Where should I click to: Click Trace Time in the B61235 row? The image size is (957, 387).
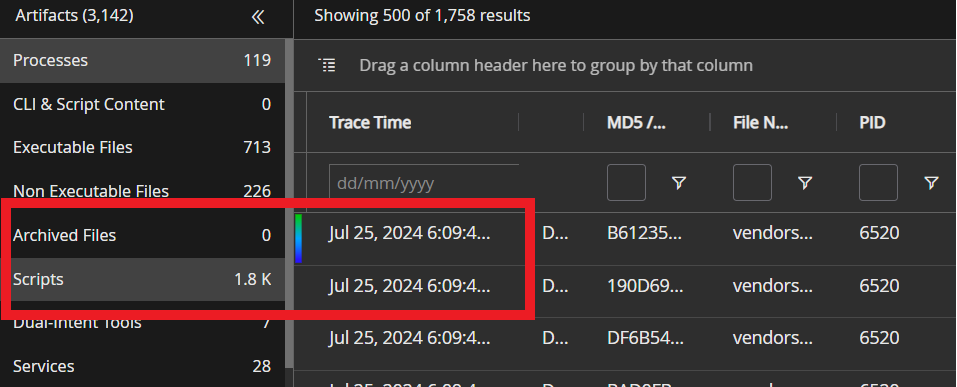(x=410, y=233)
